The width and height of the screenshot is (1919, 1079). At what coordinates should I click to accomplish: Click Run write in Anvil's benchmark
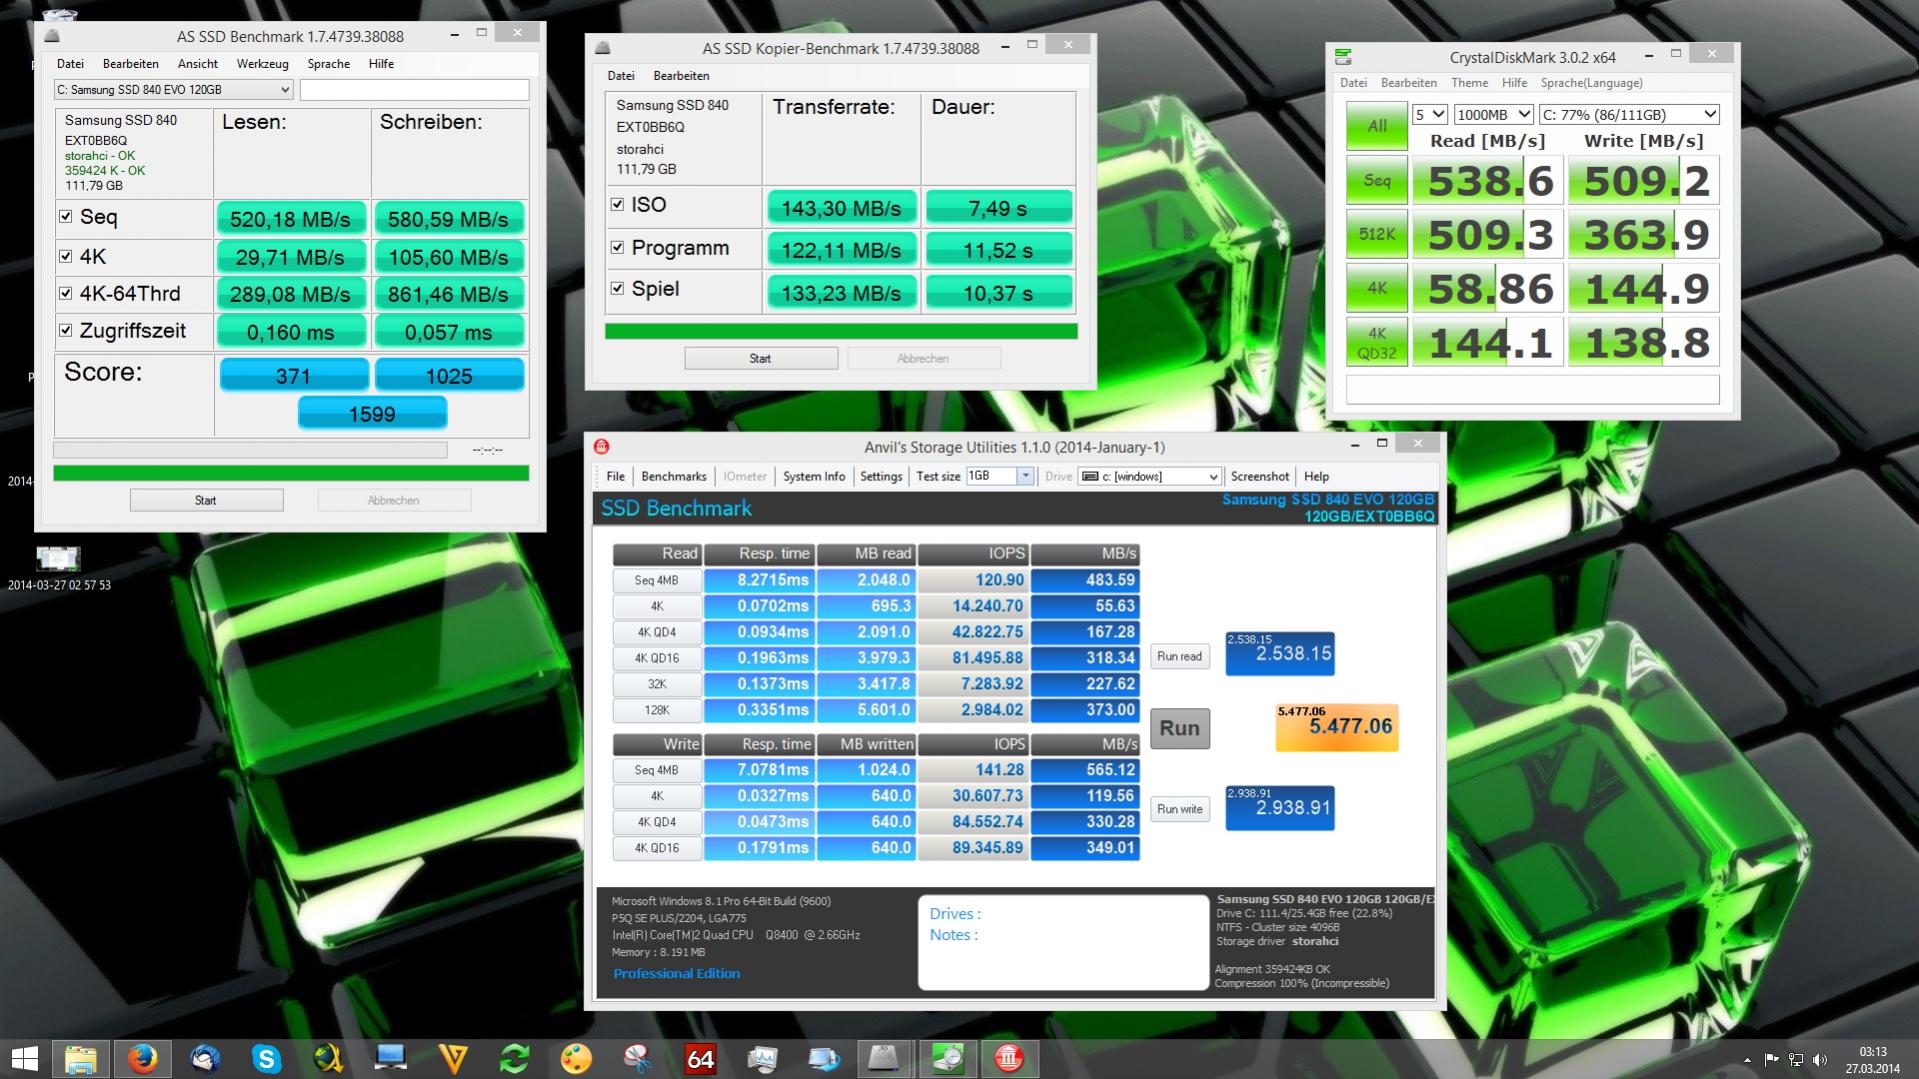pyautogui.click(x=1179, y=809)
